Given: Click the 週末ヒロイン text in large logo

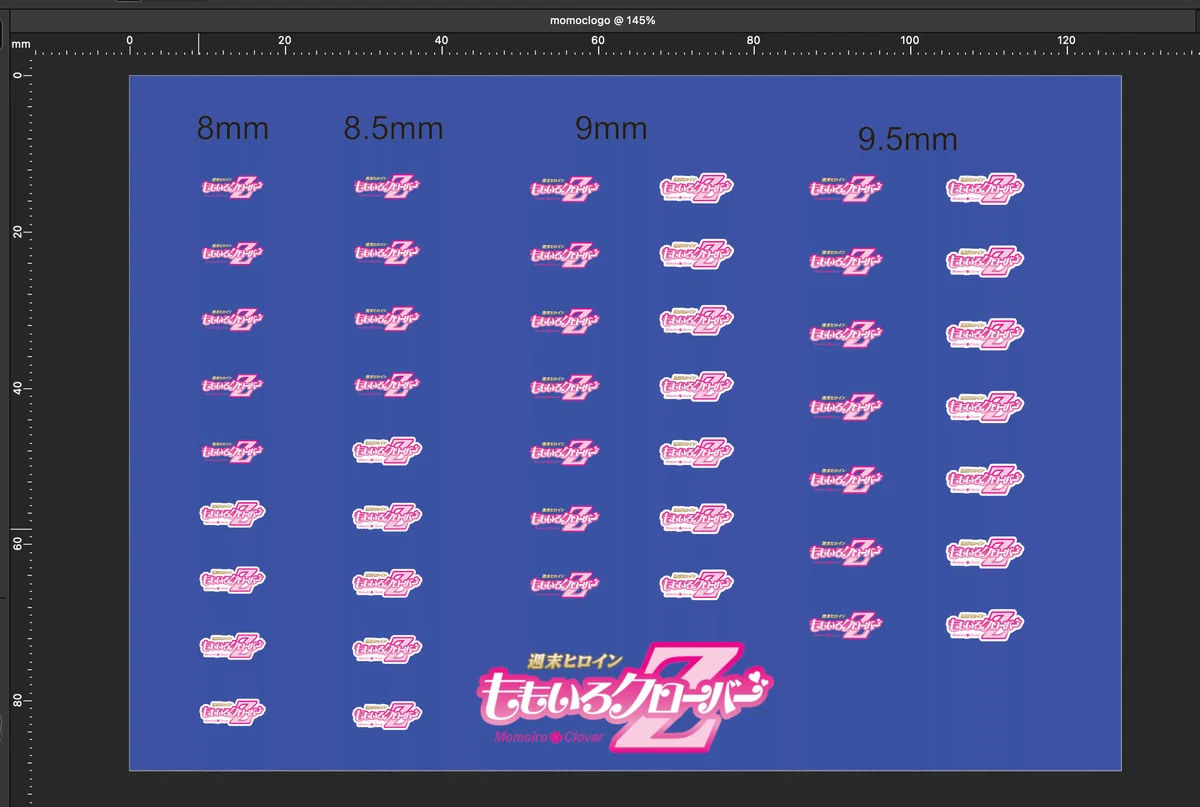Looking at the screenshot, I should pyautogui.click(x=575, y=661).
